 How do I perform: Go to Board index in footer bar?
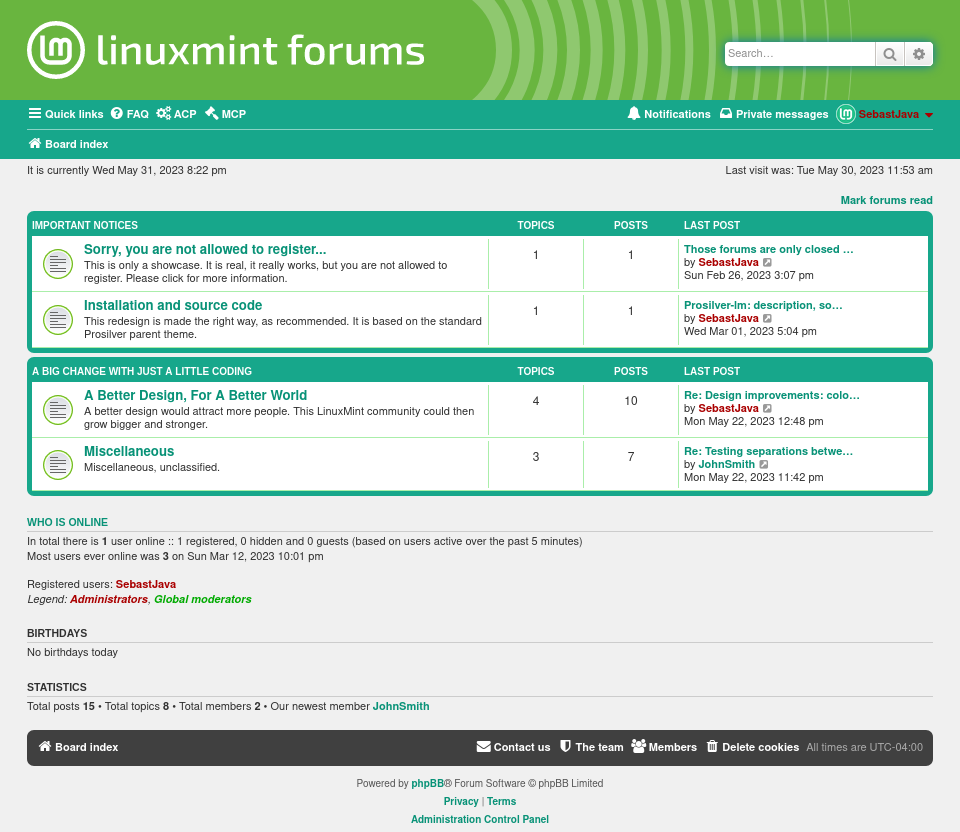click(78, 747)
